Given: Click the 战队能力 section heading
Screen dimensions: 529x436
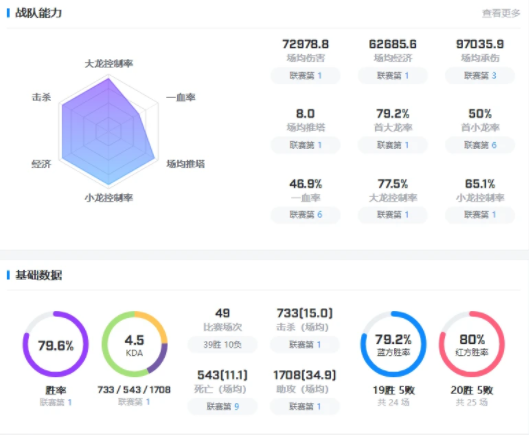Looking at the screenshot, I should 38,13.
